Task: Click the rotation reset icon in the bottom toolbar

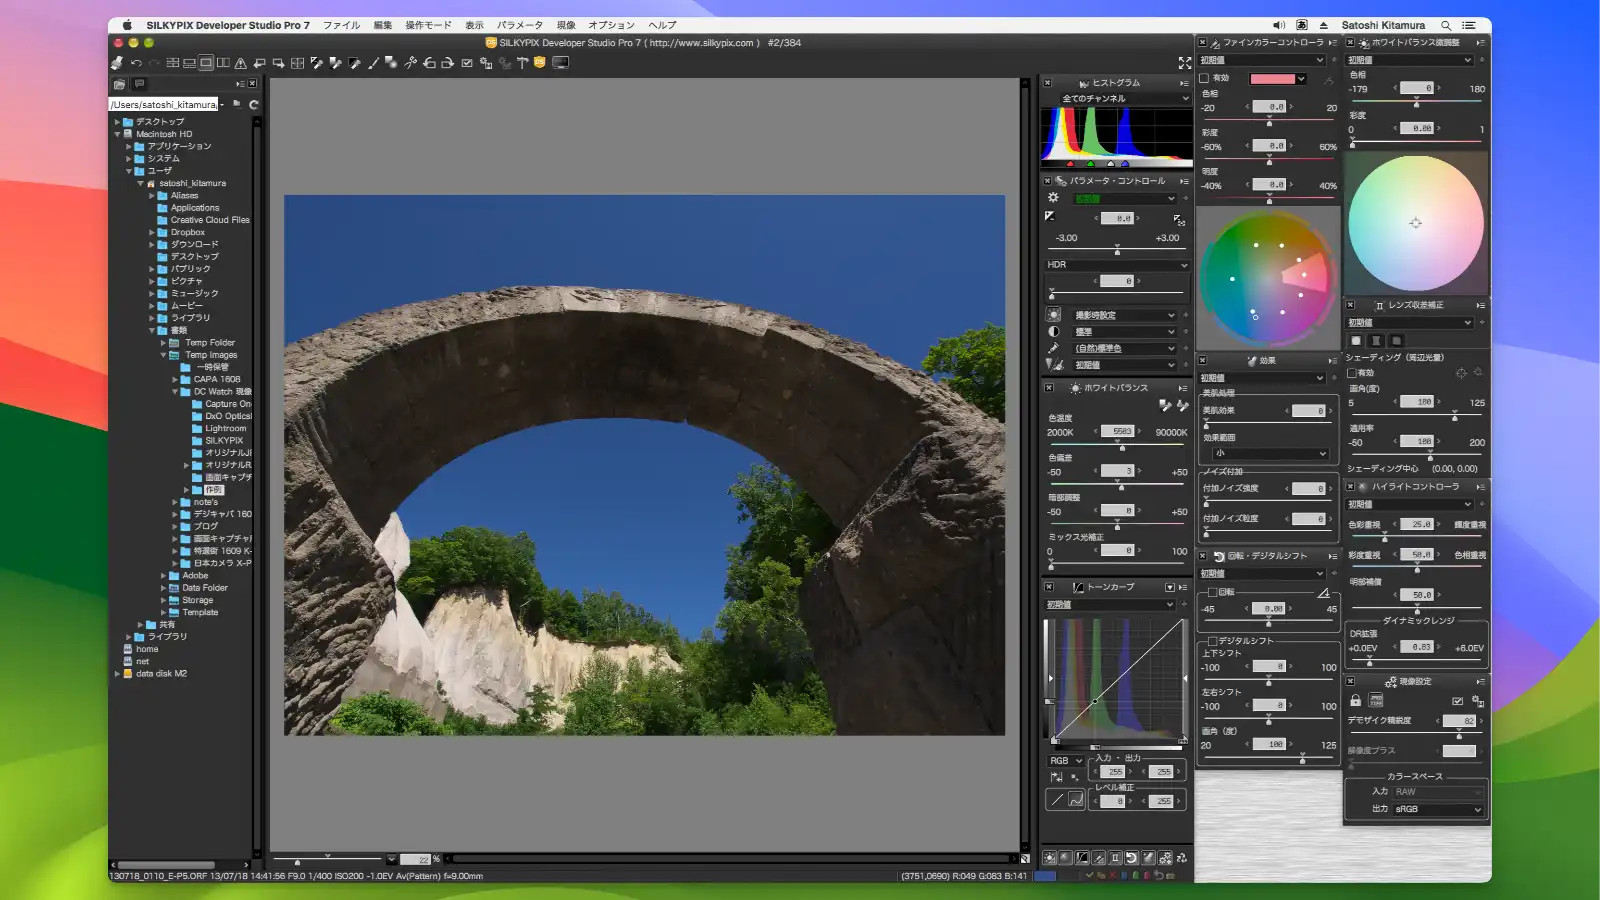Action: pyautogui.click(x=1130, y=858)
